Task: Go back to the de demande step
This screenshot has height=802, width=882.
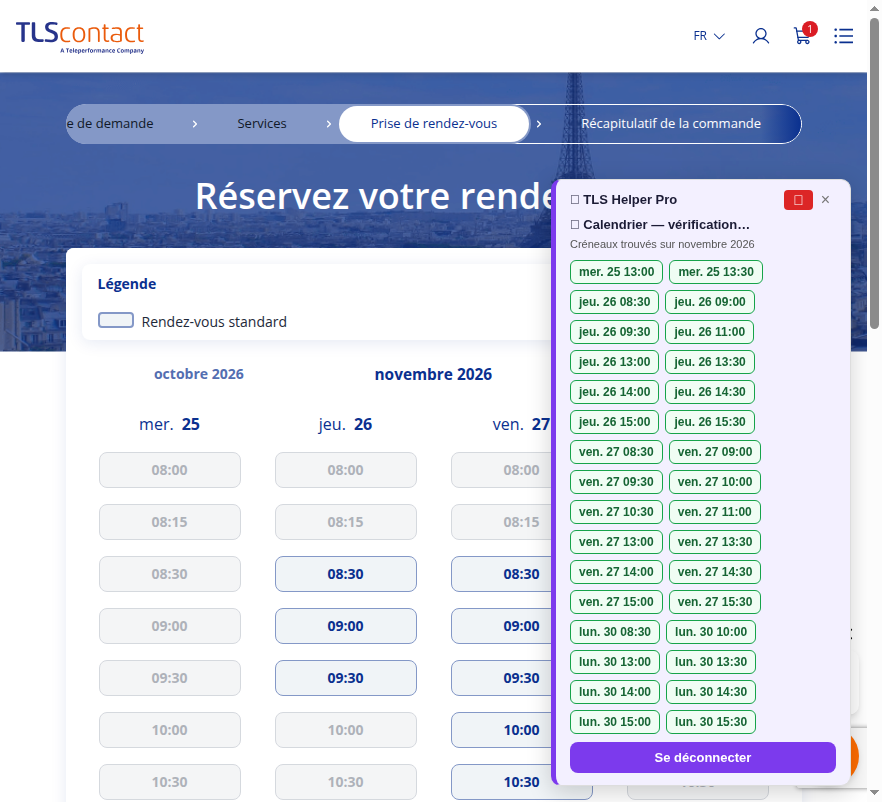Action: [110, 124]
